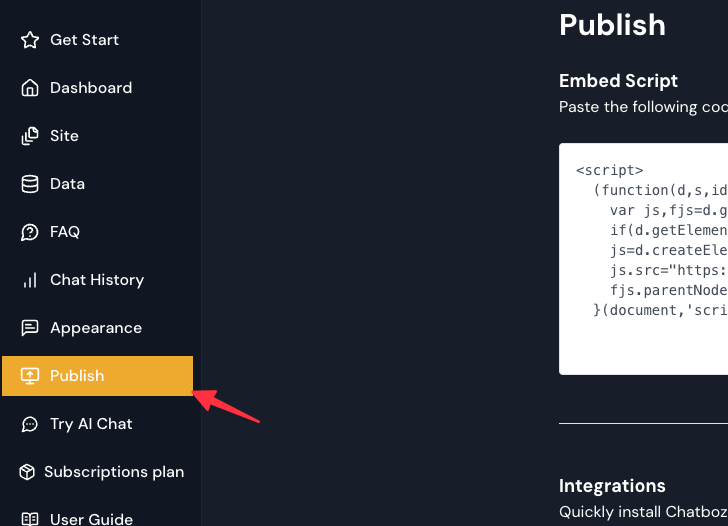
Task: Open the Site section
Action: [64, 136]
